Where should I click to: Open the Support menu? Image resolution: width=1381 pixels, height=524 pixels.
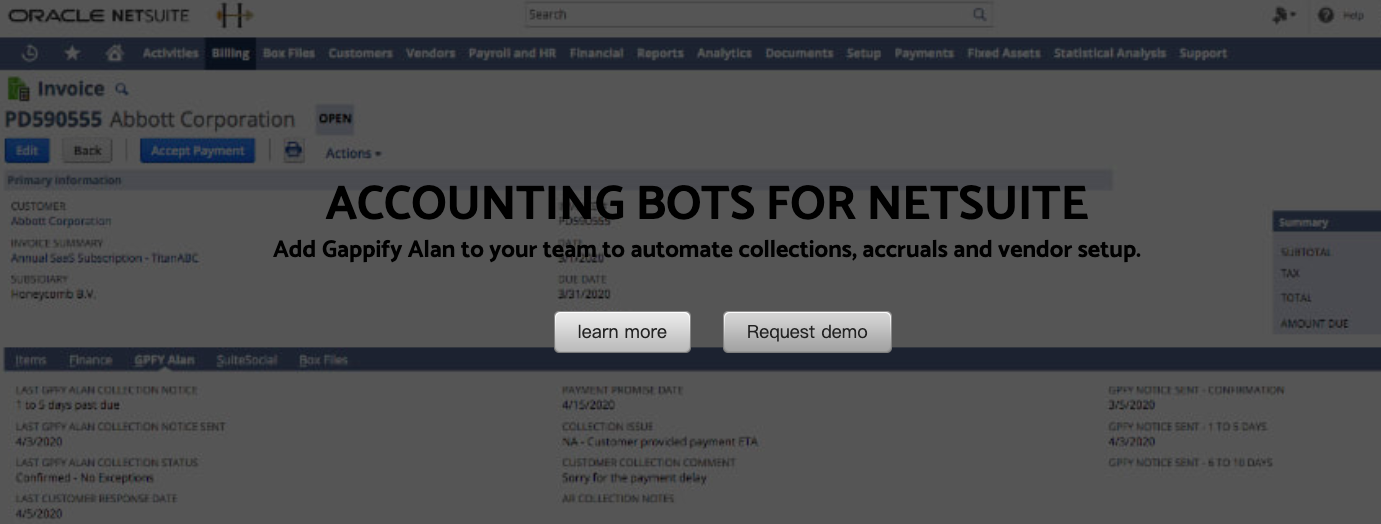click(x=1202, y=53)
